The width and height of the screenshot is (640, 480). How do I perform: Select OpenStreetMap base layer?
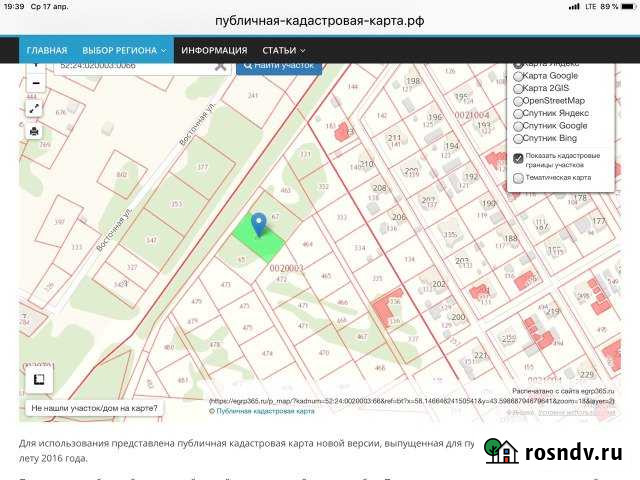(518, 101)
